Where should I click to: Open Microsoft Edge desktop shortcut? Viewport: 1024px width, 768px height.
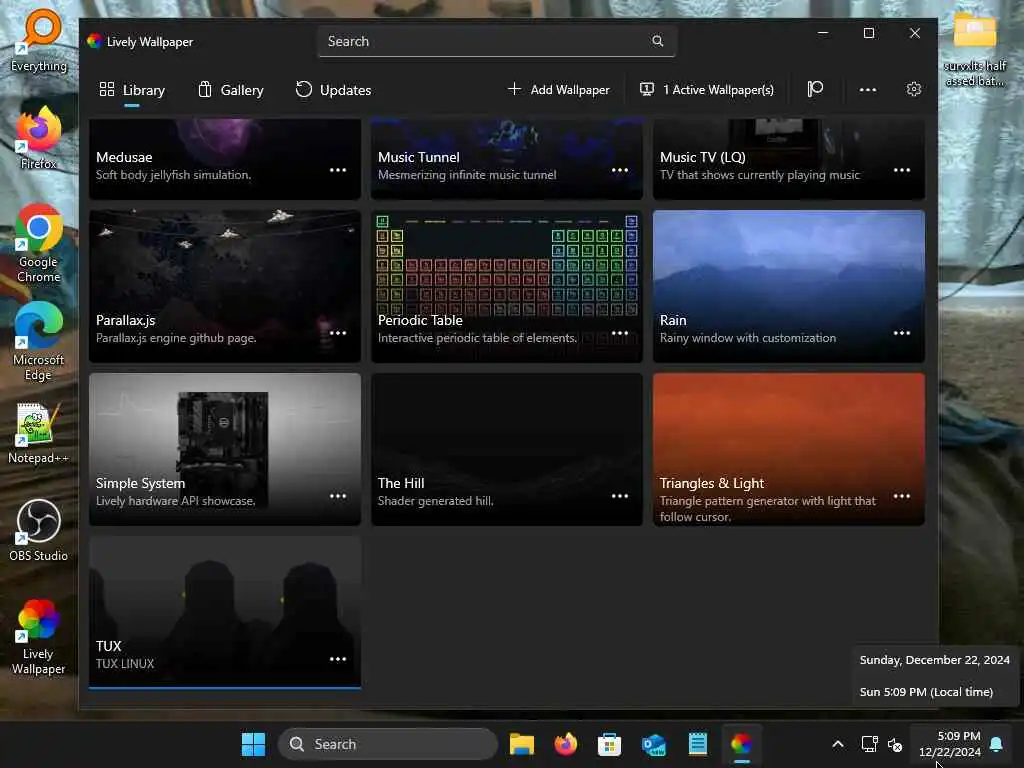(x=38, y=342)
